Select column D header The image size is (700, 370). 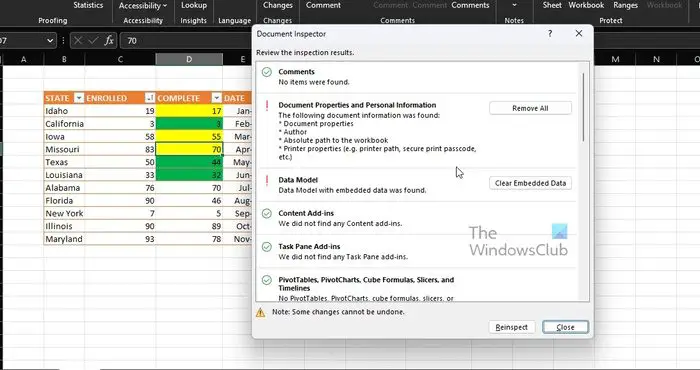[189, 59]
